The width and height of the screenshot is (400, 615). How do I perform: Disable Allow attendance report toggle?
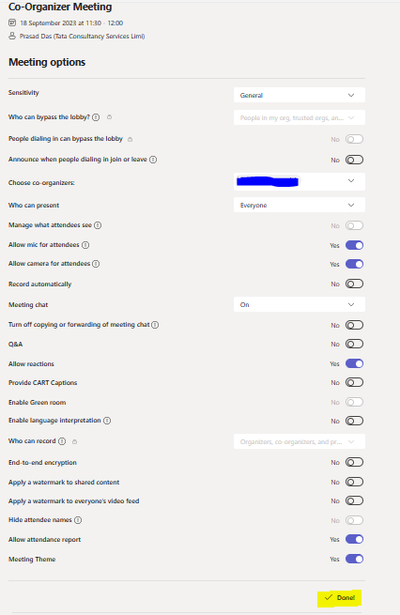tap(354, 539)
